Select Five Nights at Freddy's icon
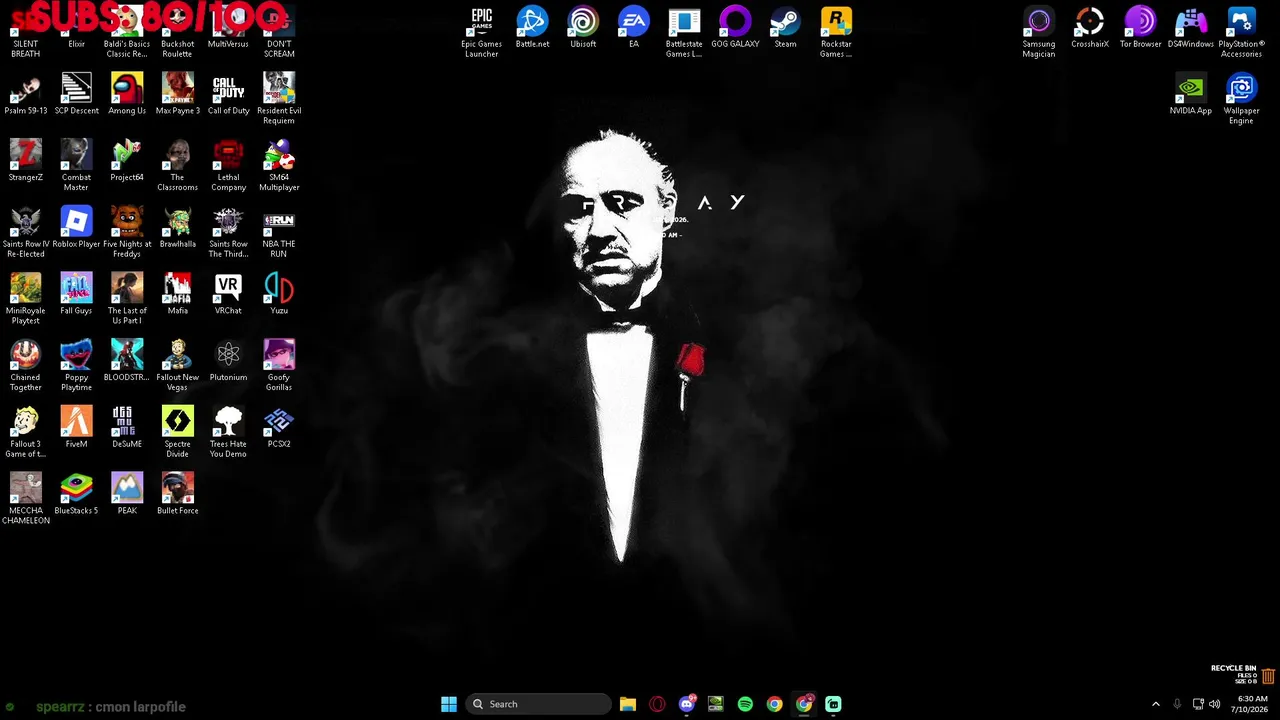Image resolution: width=1280 pixels, height=720 pixels. (127, 233)
